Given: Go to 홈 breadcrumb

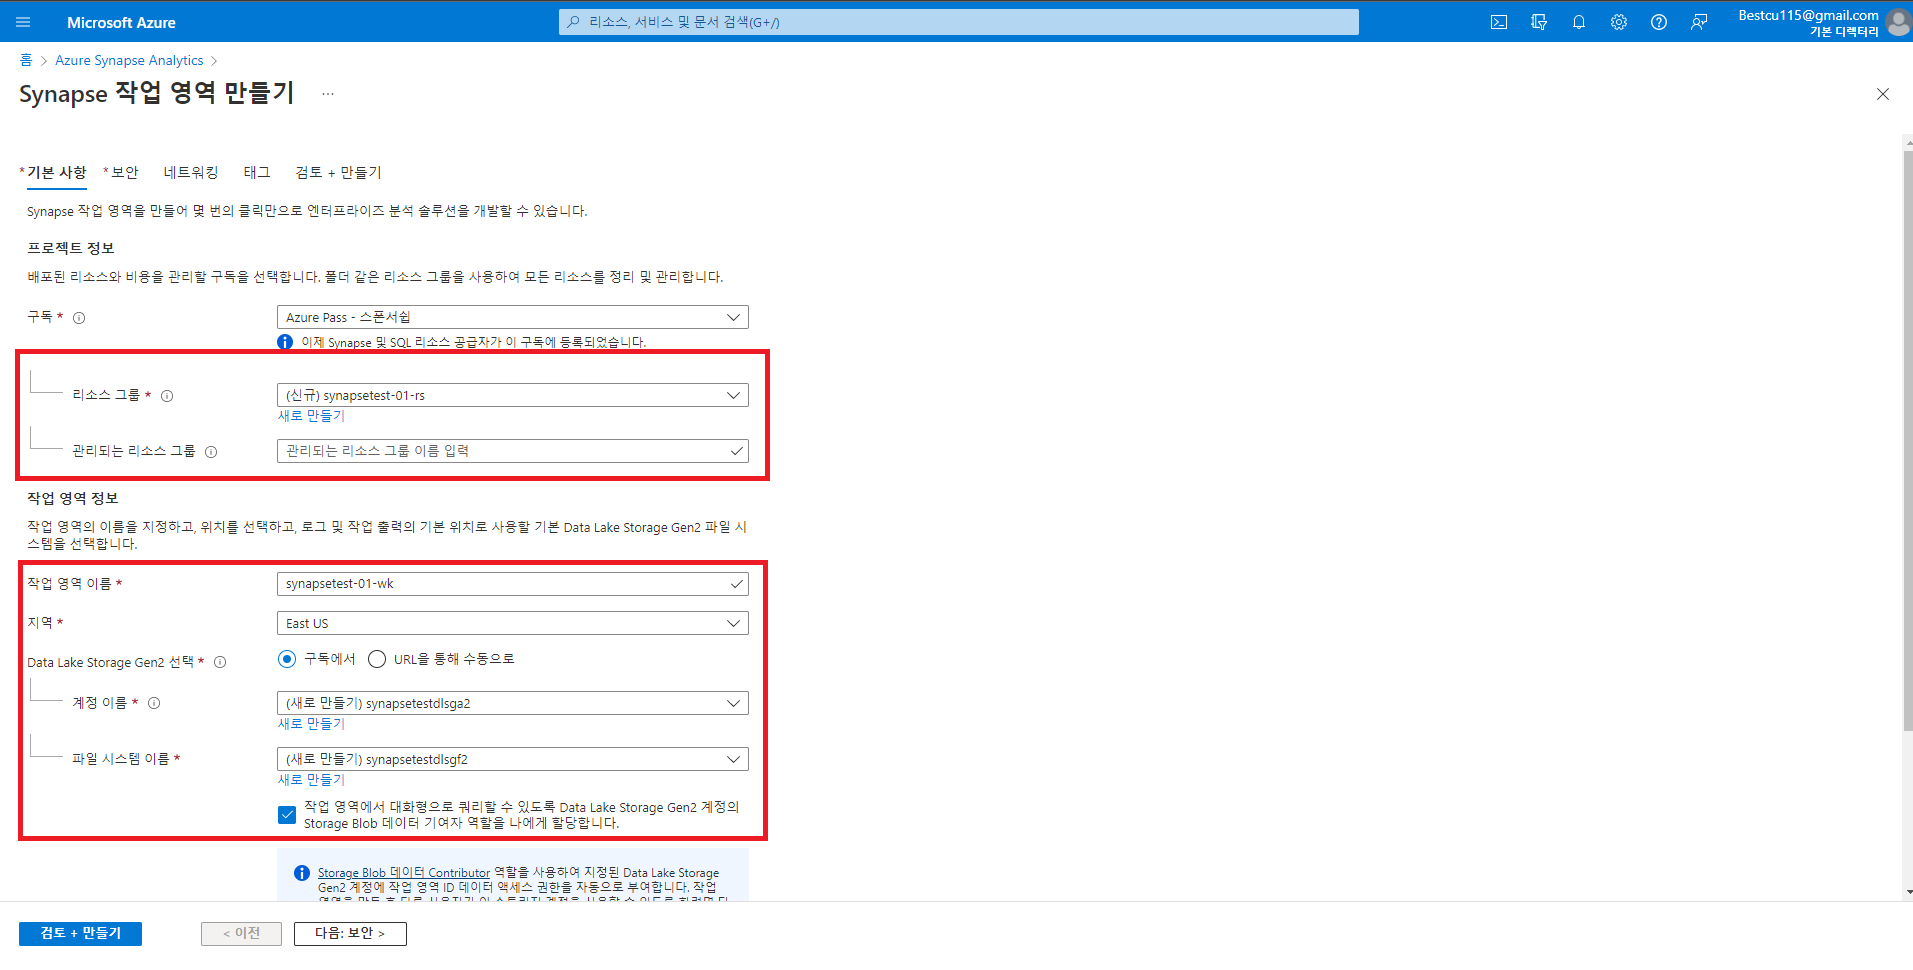Looking at the screenshot, I should pos(26,60).
